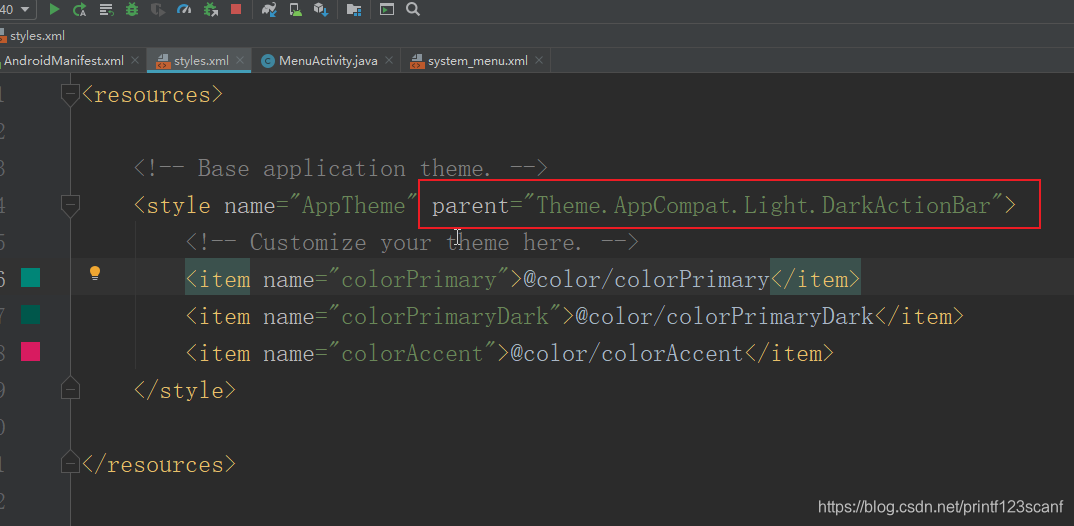This screenshot has width=1074, height=526.
Task: Click 'Customize your theme here' comment
Action: point(412,242)
